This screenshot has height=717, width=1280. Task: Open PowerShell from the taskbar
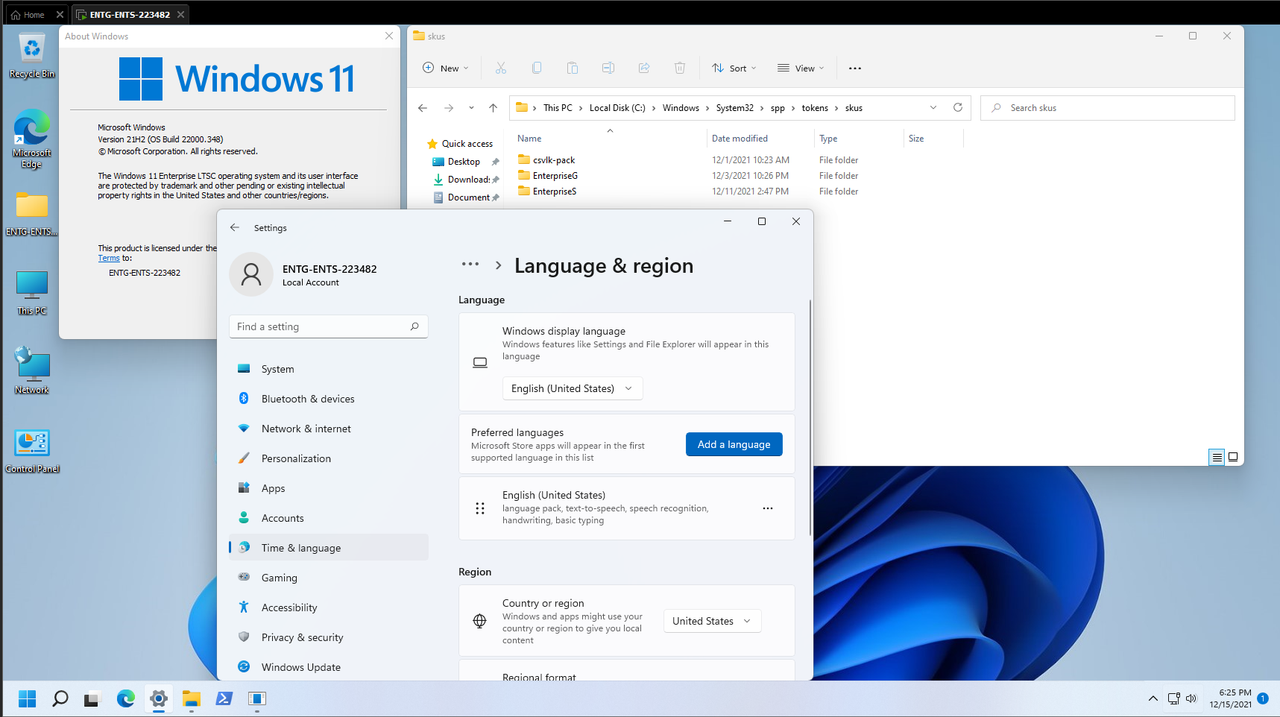pos(224,698)
